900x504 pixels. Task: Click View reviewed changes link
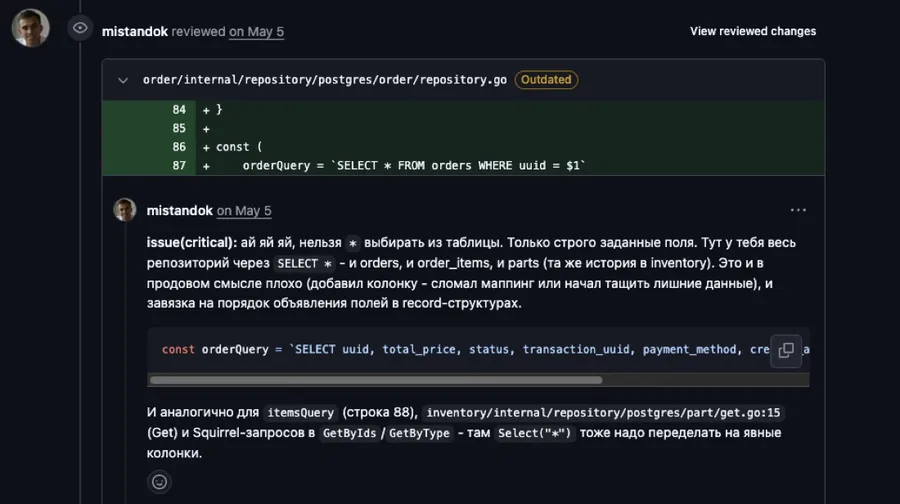pos(752,32)
